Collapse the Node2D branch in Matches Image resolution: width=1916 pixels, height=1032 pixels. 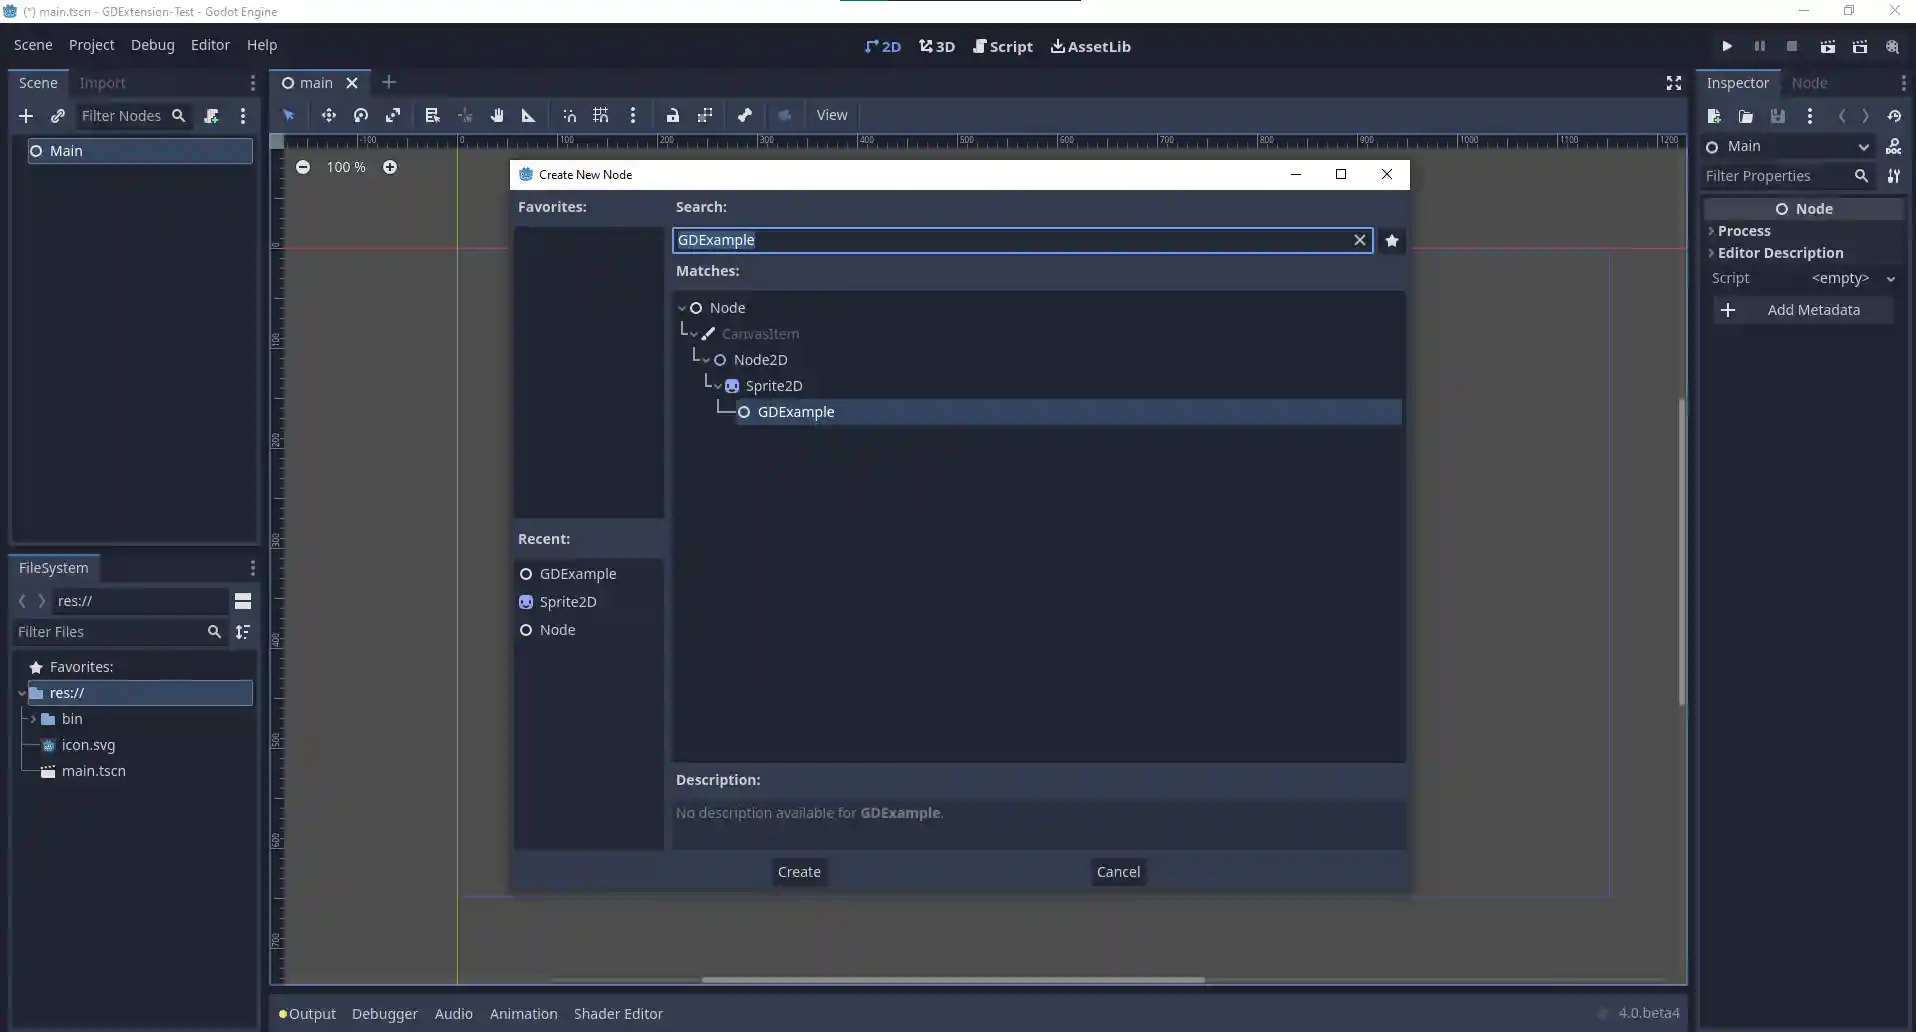(x=706, y=359)
